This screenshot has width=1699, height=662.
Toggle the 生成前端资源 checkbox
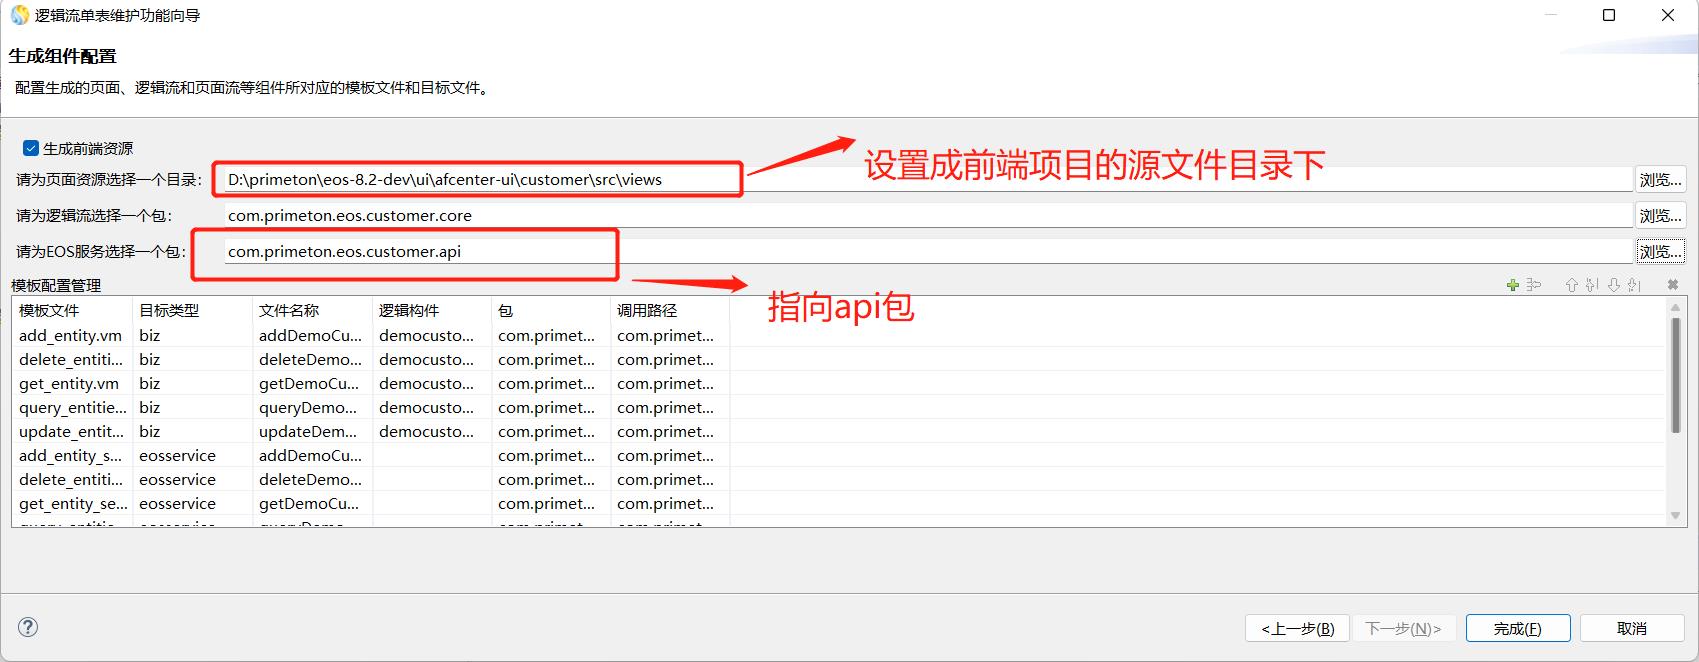[31, 148]
